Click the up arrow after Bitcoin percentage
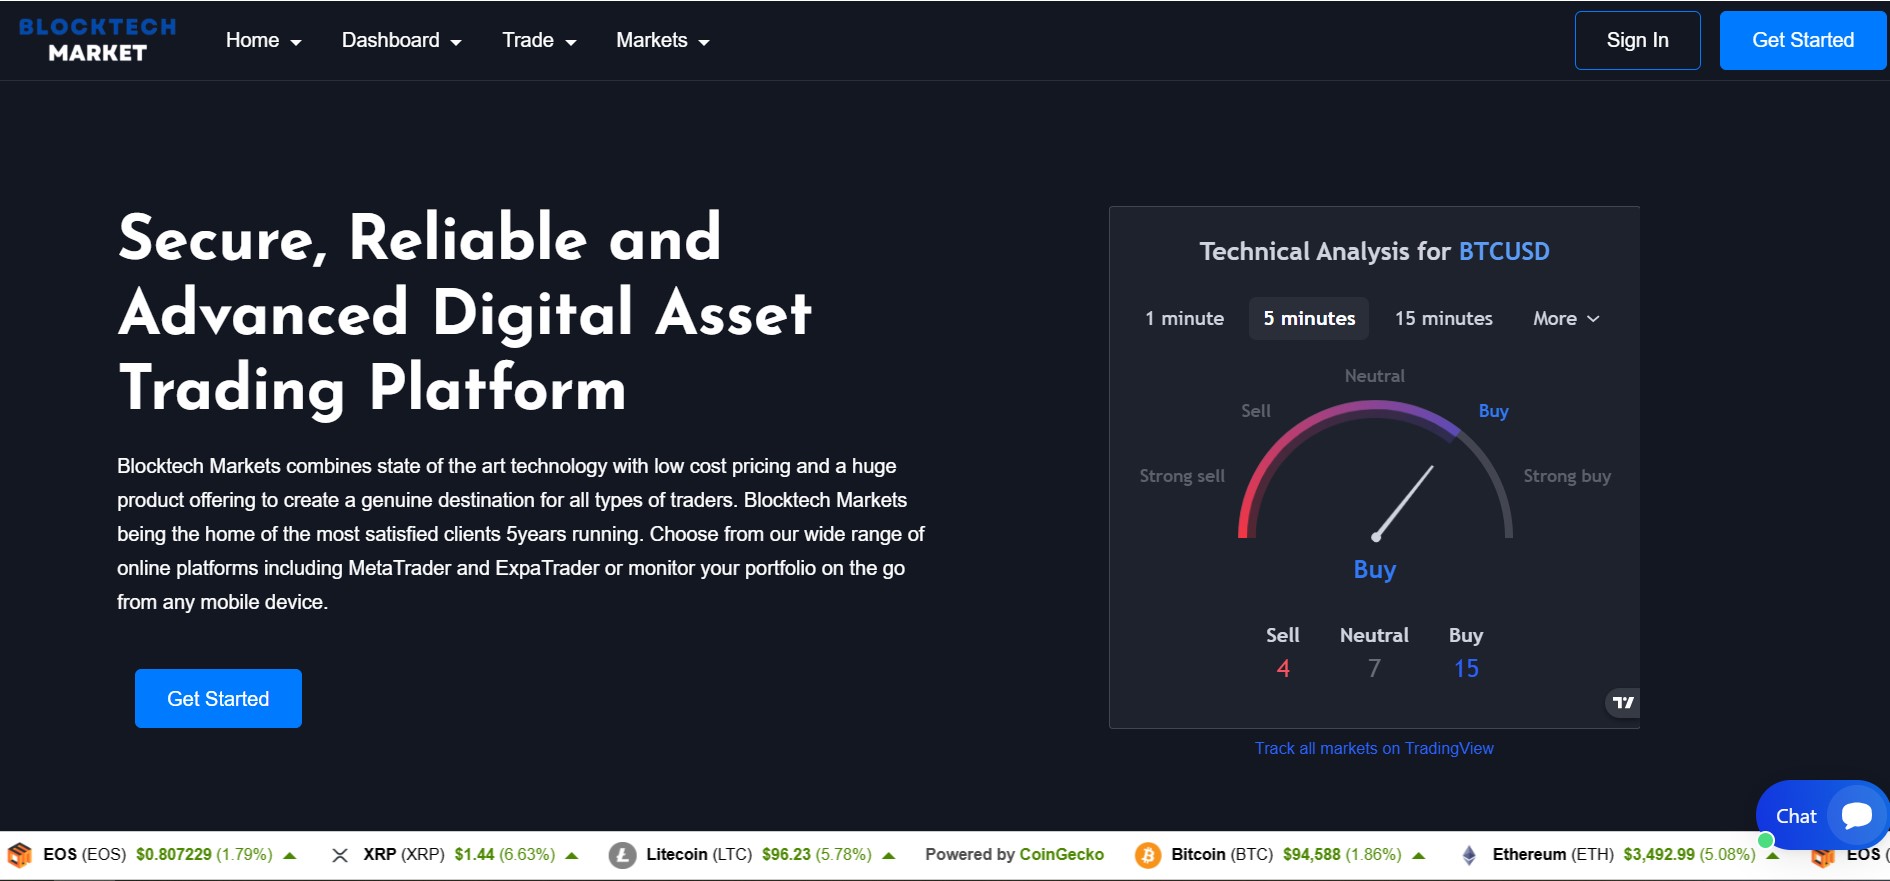Screen dimensions: 1890x881 coord(1418,855)
